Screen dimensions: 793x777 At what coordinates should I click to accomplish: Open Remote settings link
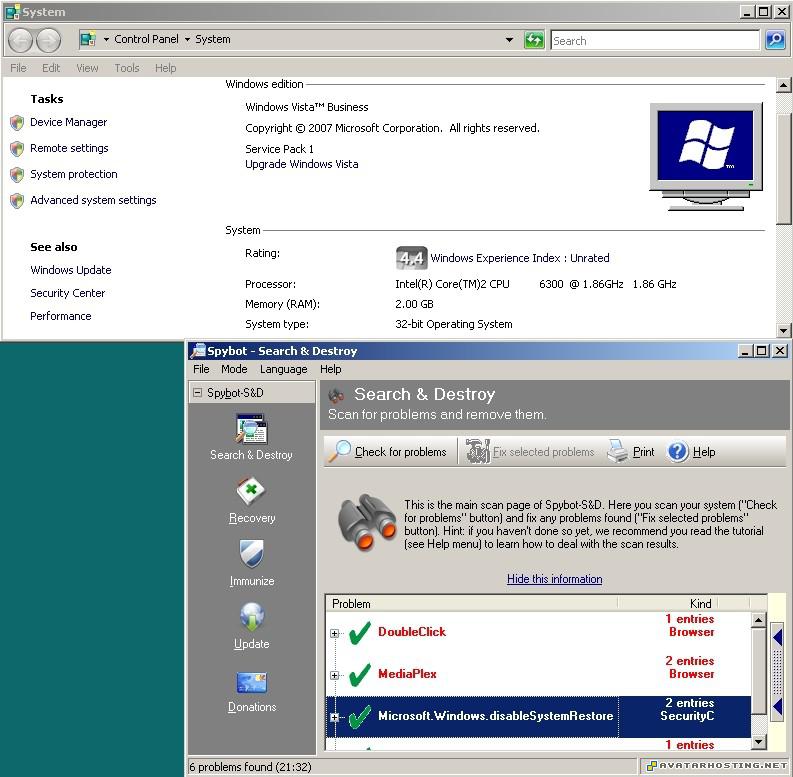69,148
